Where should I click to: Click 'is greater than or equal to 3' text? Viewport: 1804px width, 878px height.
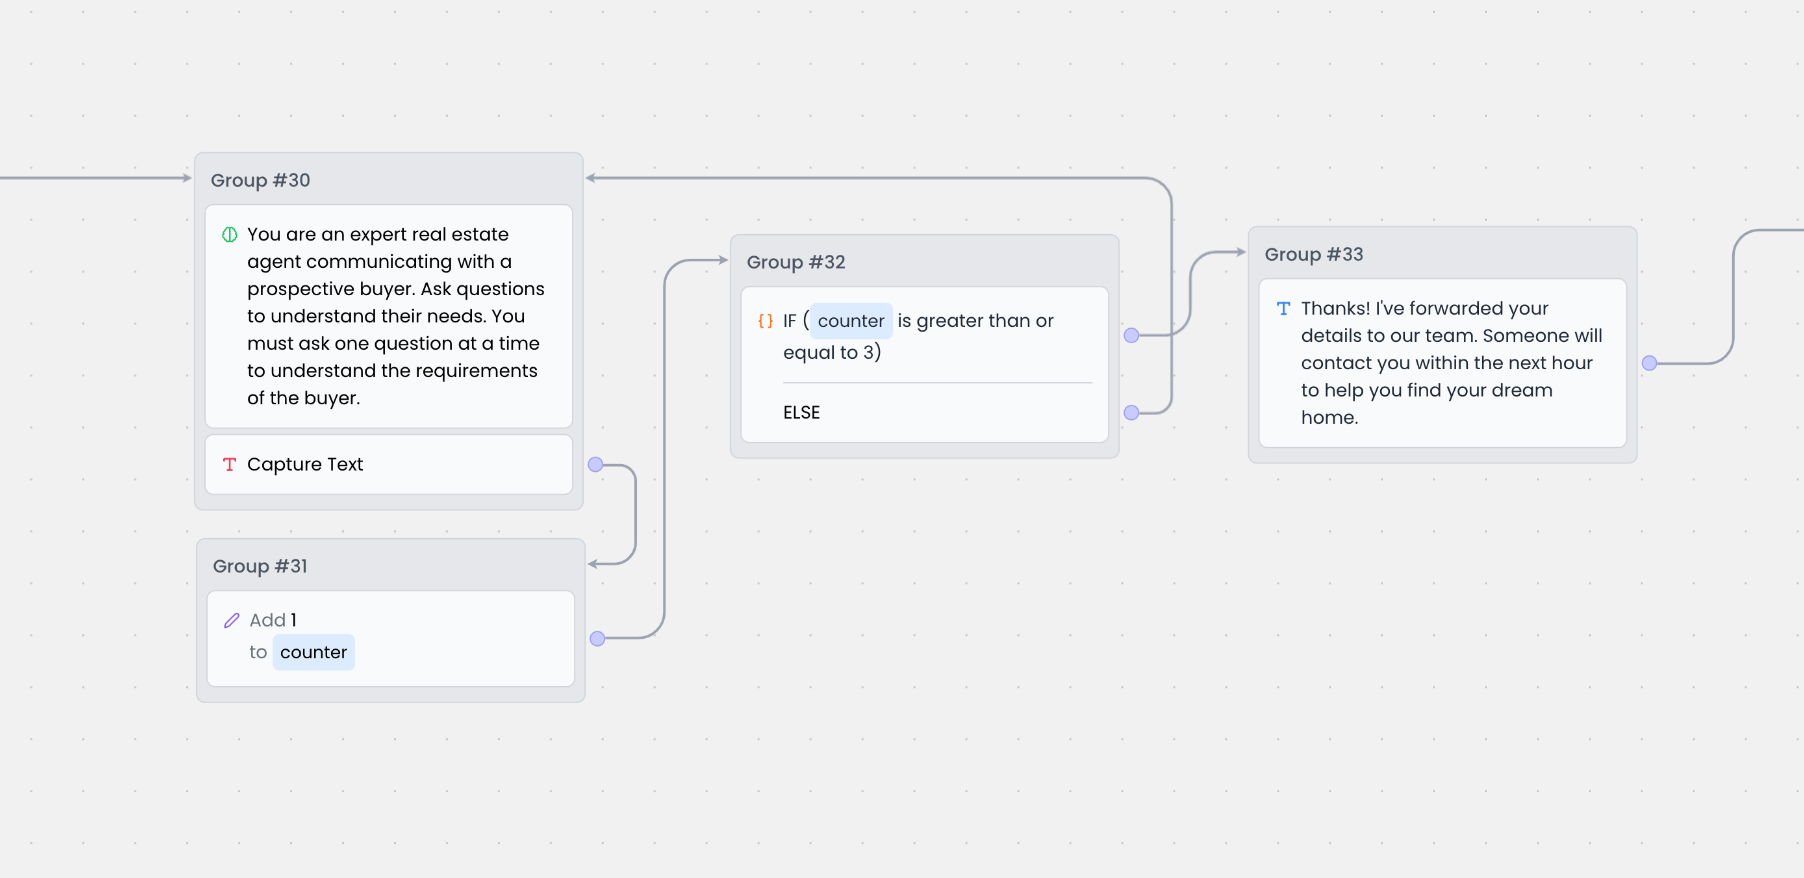pos(918,336)
